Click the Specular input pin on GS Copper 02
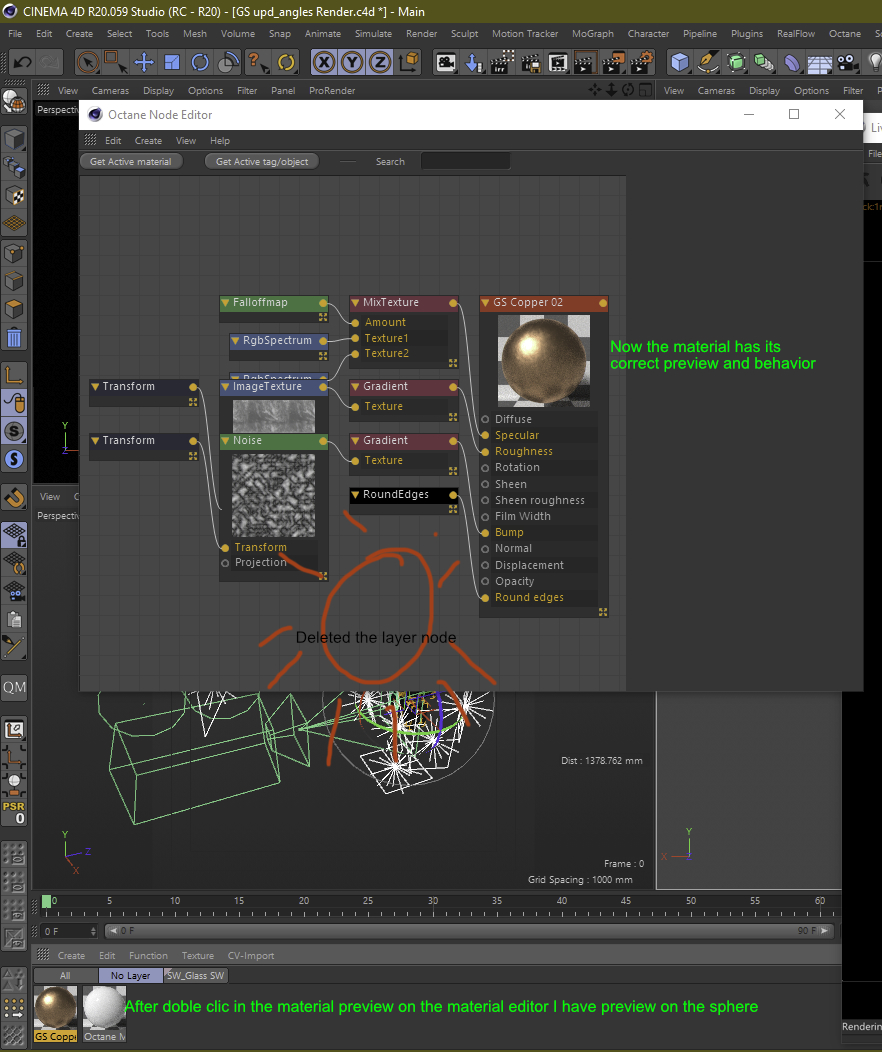Screen dimensions: 882x1052 tap(485, 435)
